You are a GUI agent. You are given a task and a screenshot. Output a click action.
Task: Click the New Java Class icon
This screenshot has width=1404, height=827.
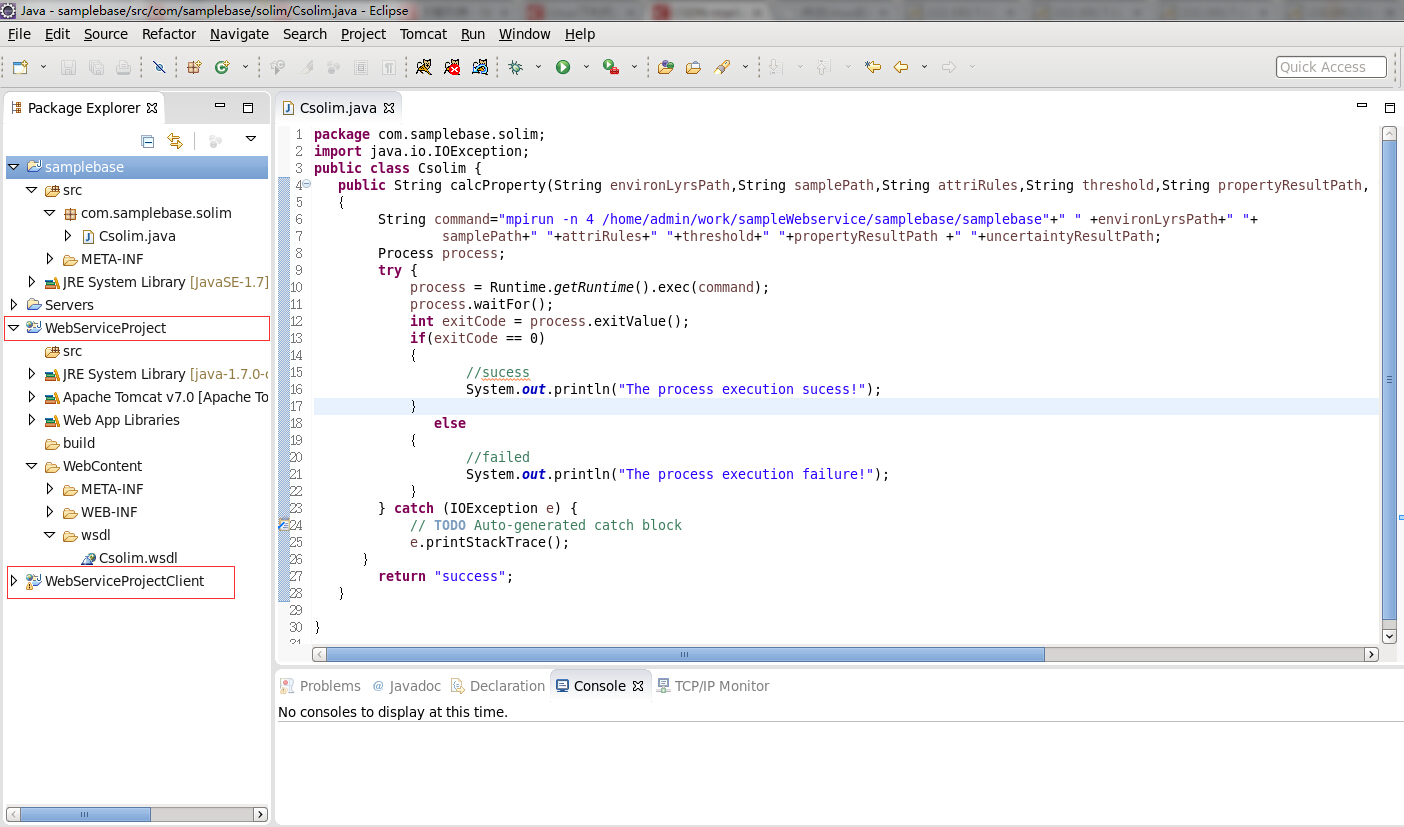(x=222, y=67)
